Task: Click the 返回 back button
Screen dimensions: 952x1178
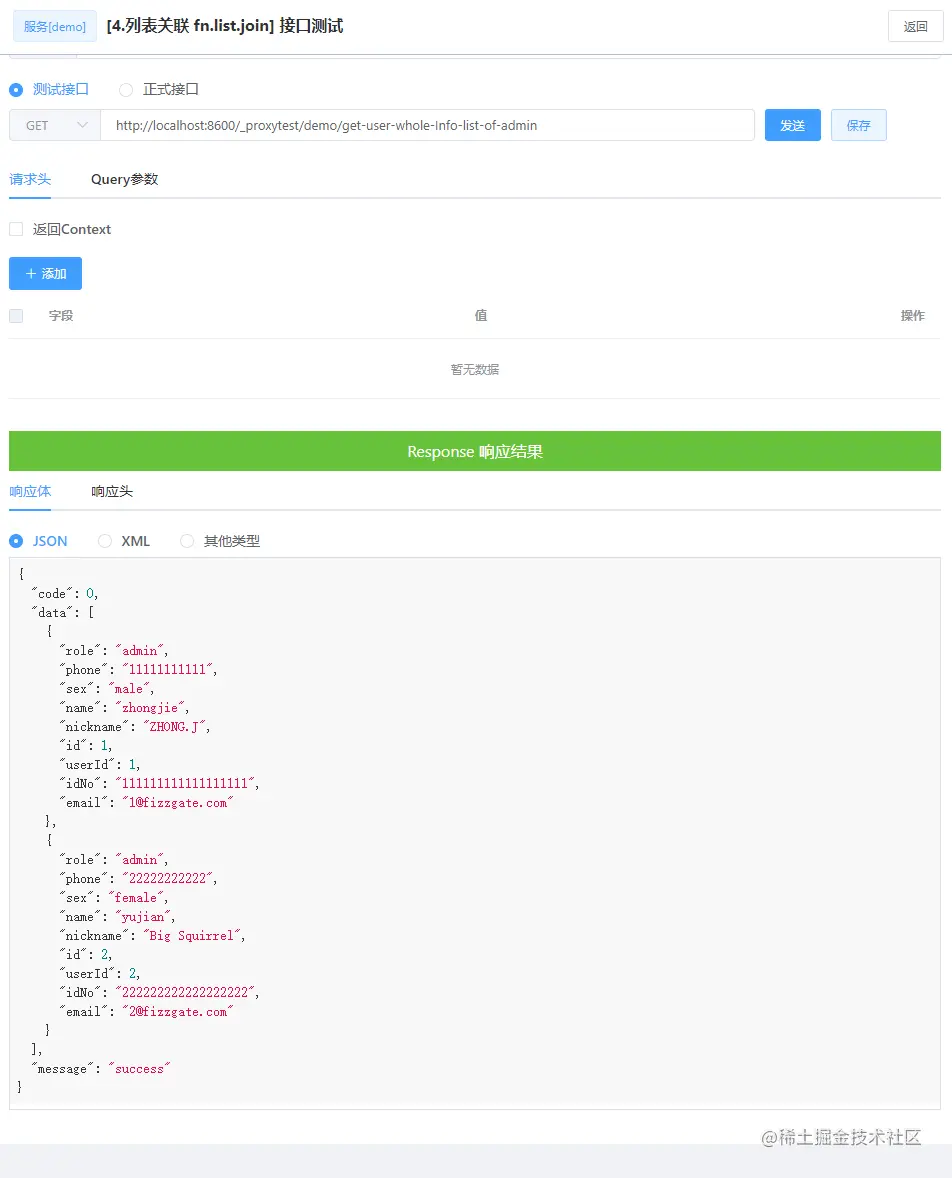Action: [x=916, y=26]
